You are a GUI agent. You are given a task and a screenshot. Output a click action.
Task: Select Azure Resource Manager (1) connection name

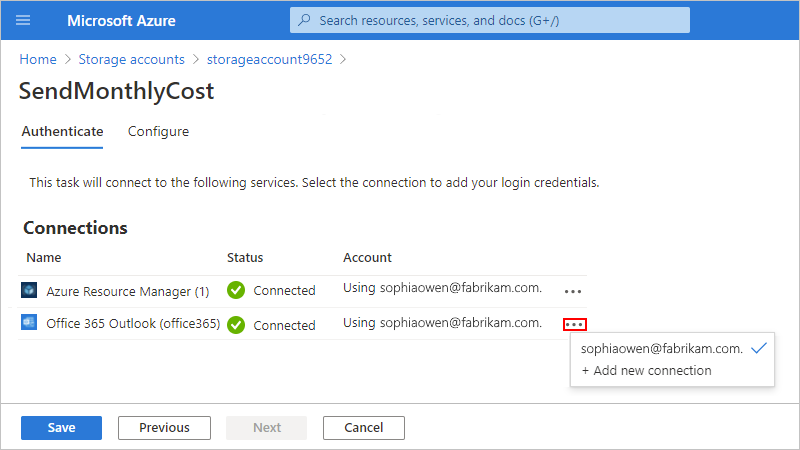tap(128, 291)
